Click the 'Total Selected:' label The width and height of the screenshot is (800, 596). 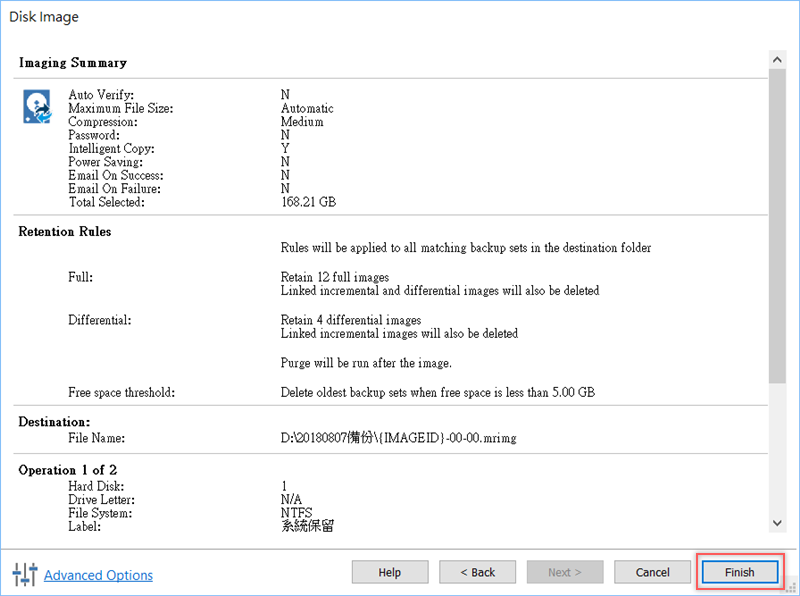(107, 202)
